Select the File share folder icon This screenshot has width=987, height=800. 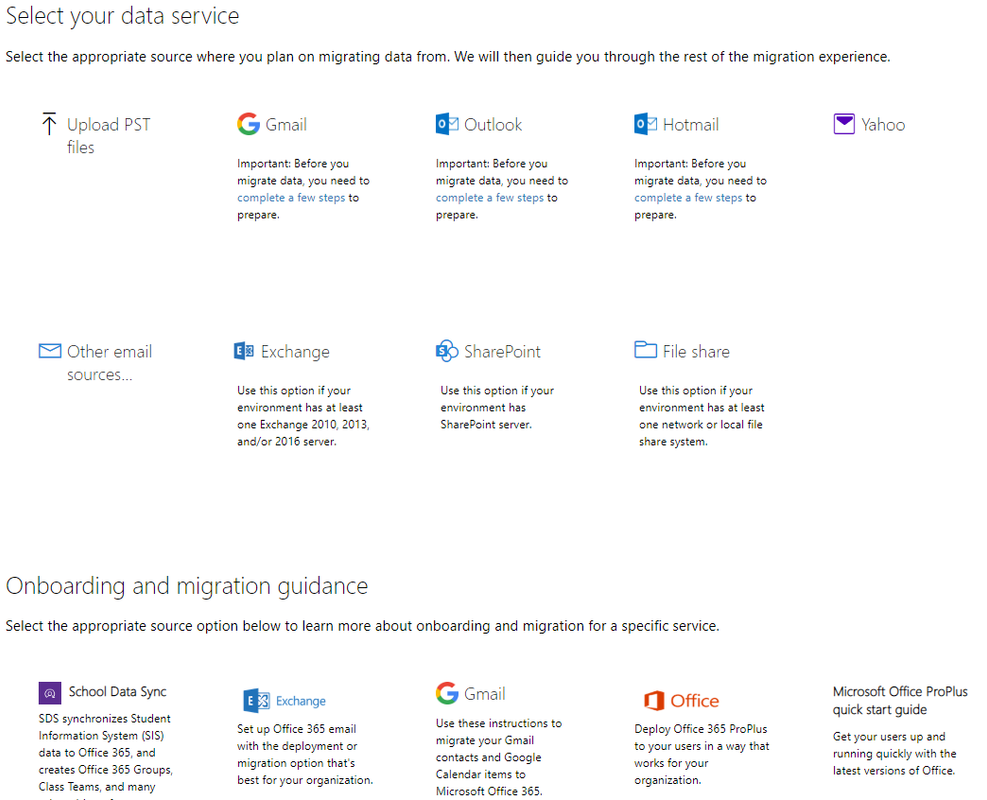tap(646, 350)
